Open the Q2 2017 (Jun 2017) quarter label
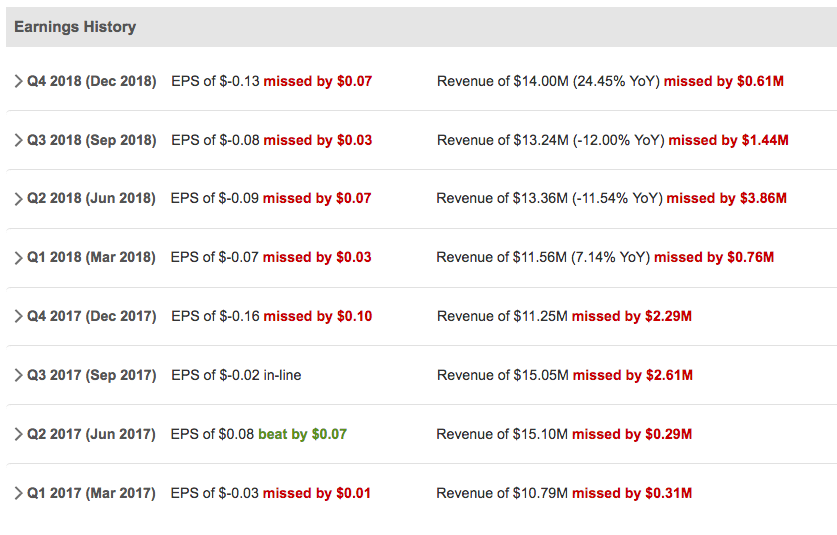The height and width of the screenshot is (535, 837). pyautogui.click(x=91, y=434)
